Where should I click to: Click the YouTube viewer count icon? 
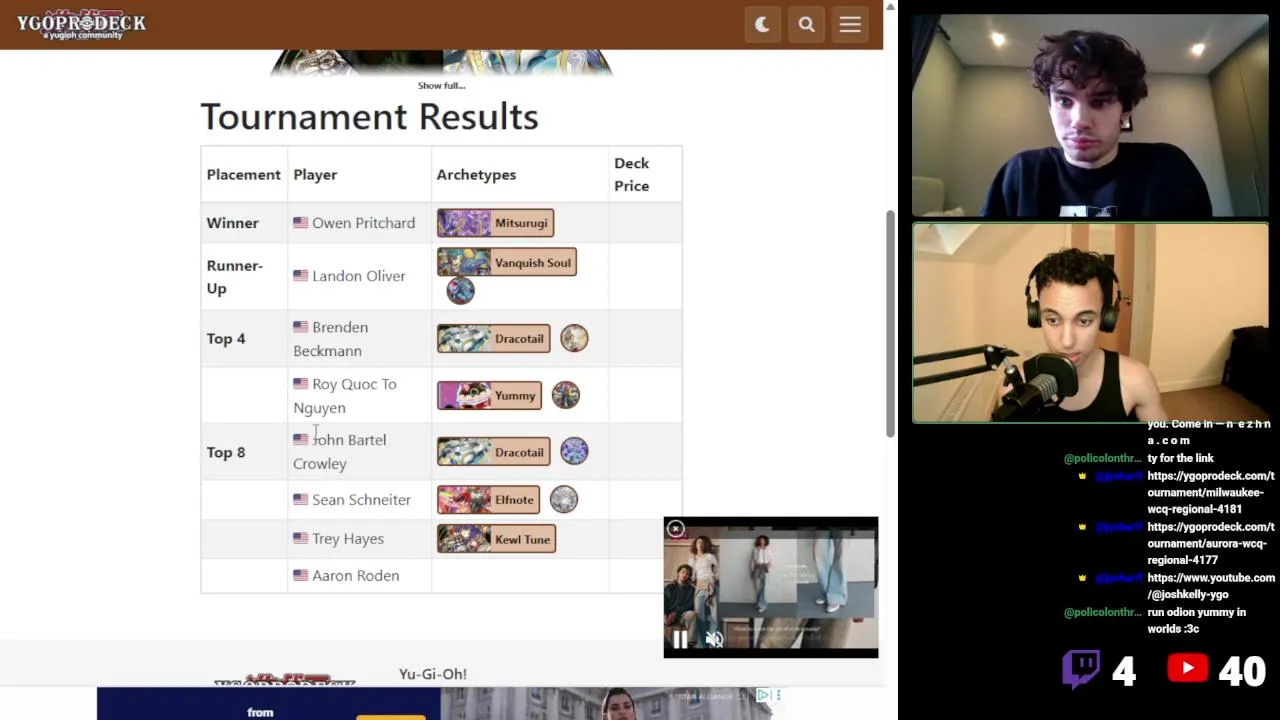coord(1188,669)
